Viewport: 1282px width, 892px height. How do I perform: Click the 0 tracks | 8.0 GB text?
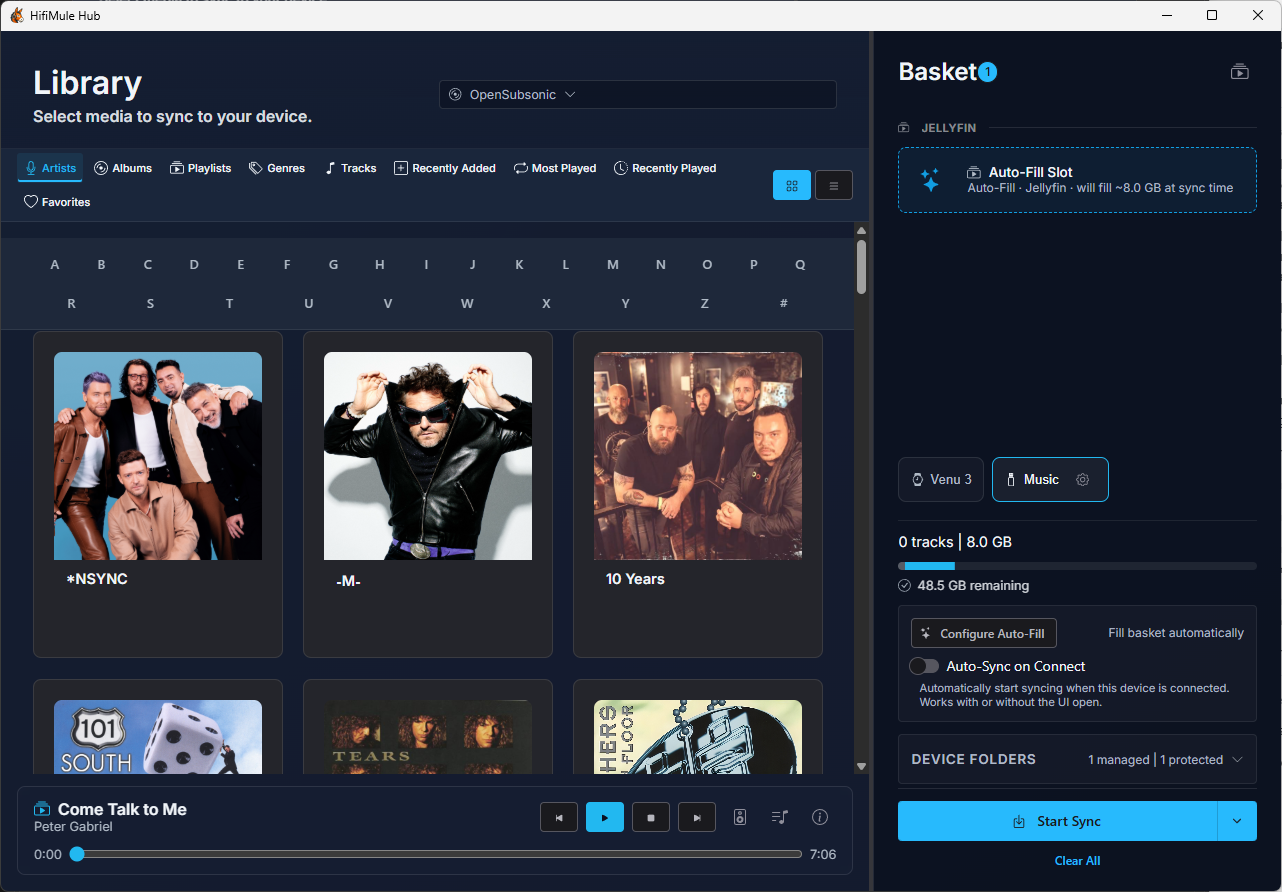point(955,542)
